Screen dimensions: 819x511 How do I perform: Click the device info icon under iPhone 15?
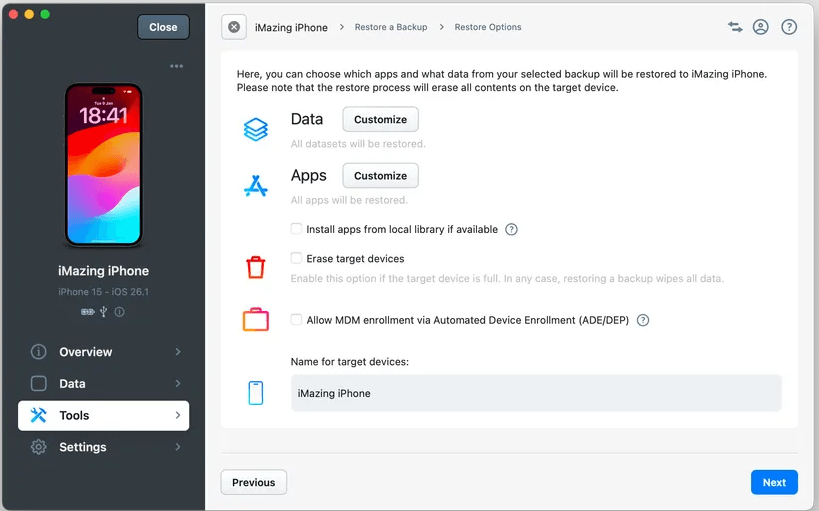coord(120,312)
